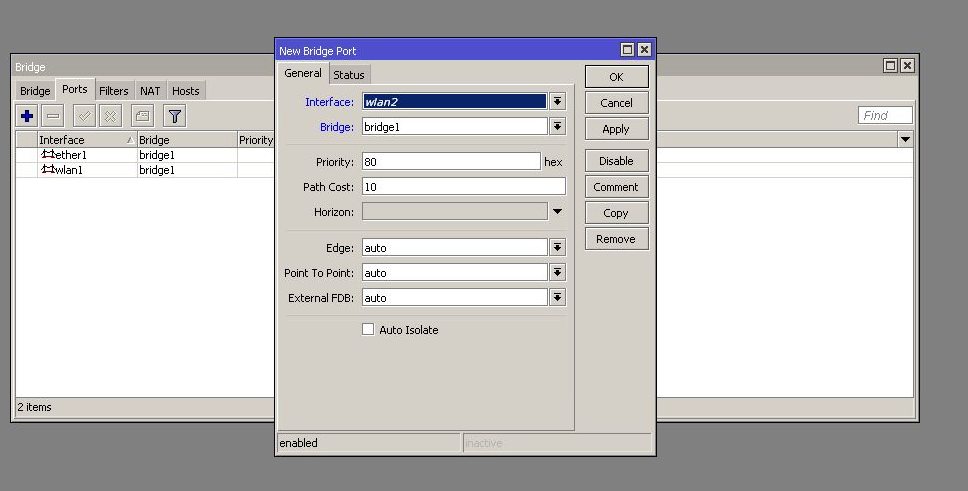Click the disable X icon in Bridge toolbar

click(x=111, y=115)
